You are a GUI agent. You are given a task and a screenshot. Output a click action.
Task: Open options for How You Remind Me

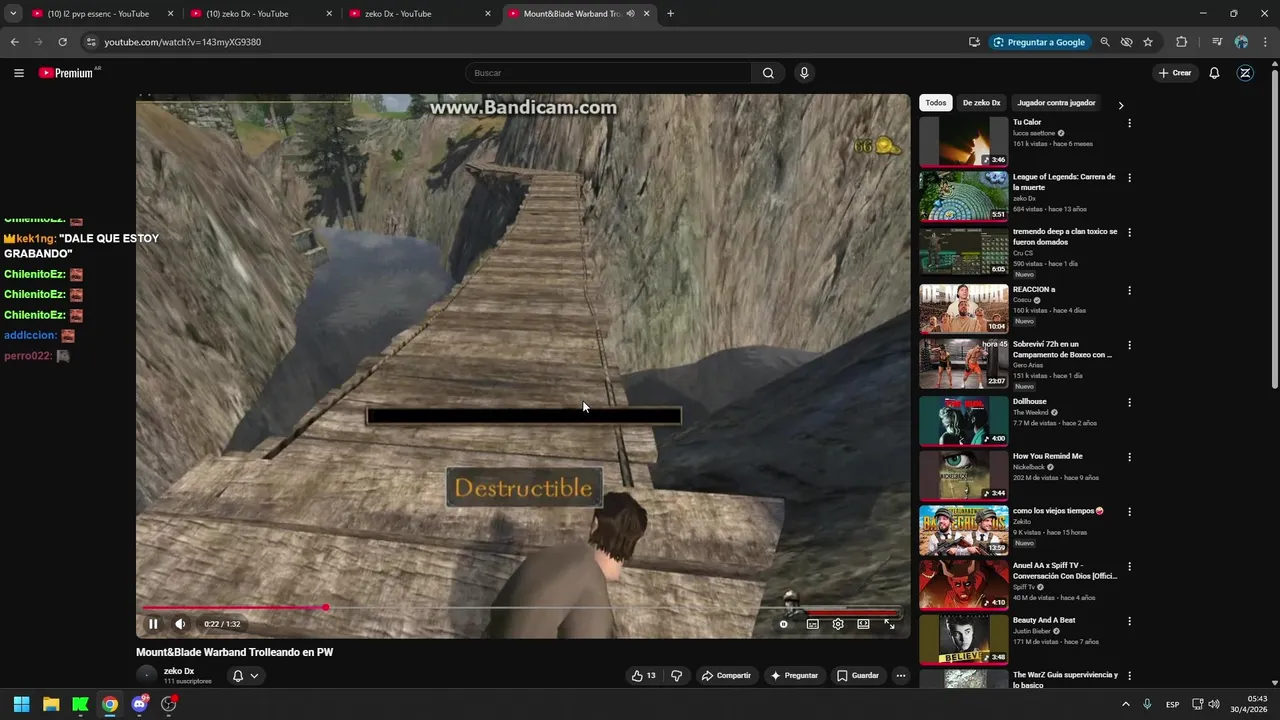click(1129, 457)
